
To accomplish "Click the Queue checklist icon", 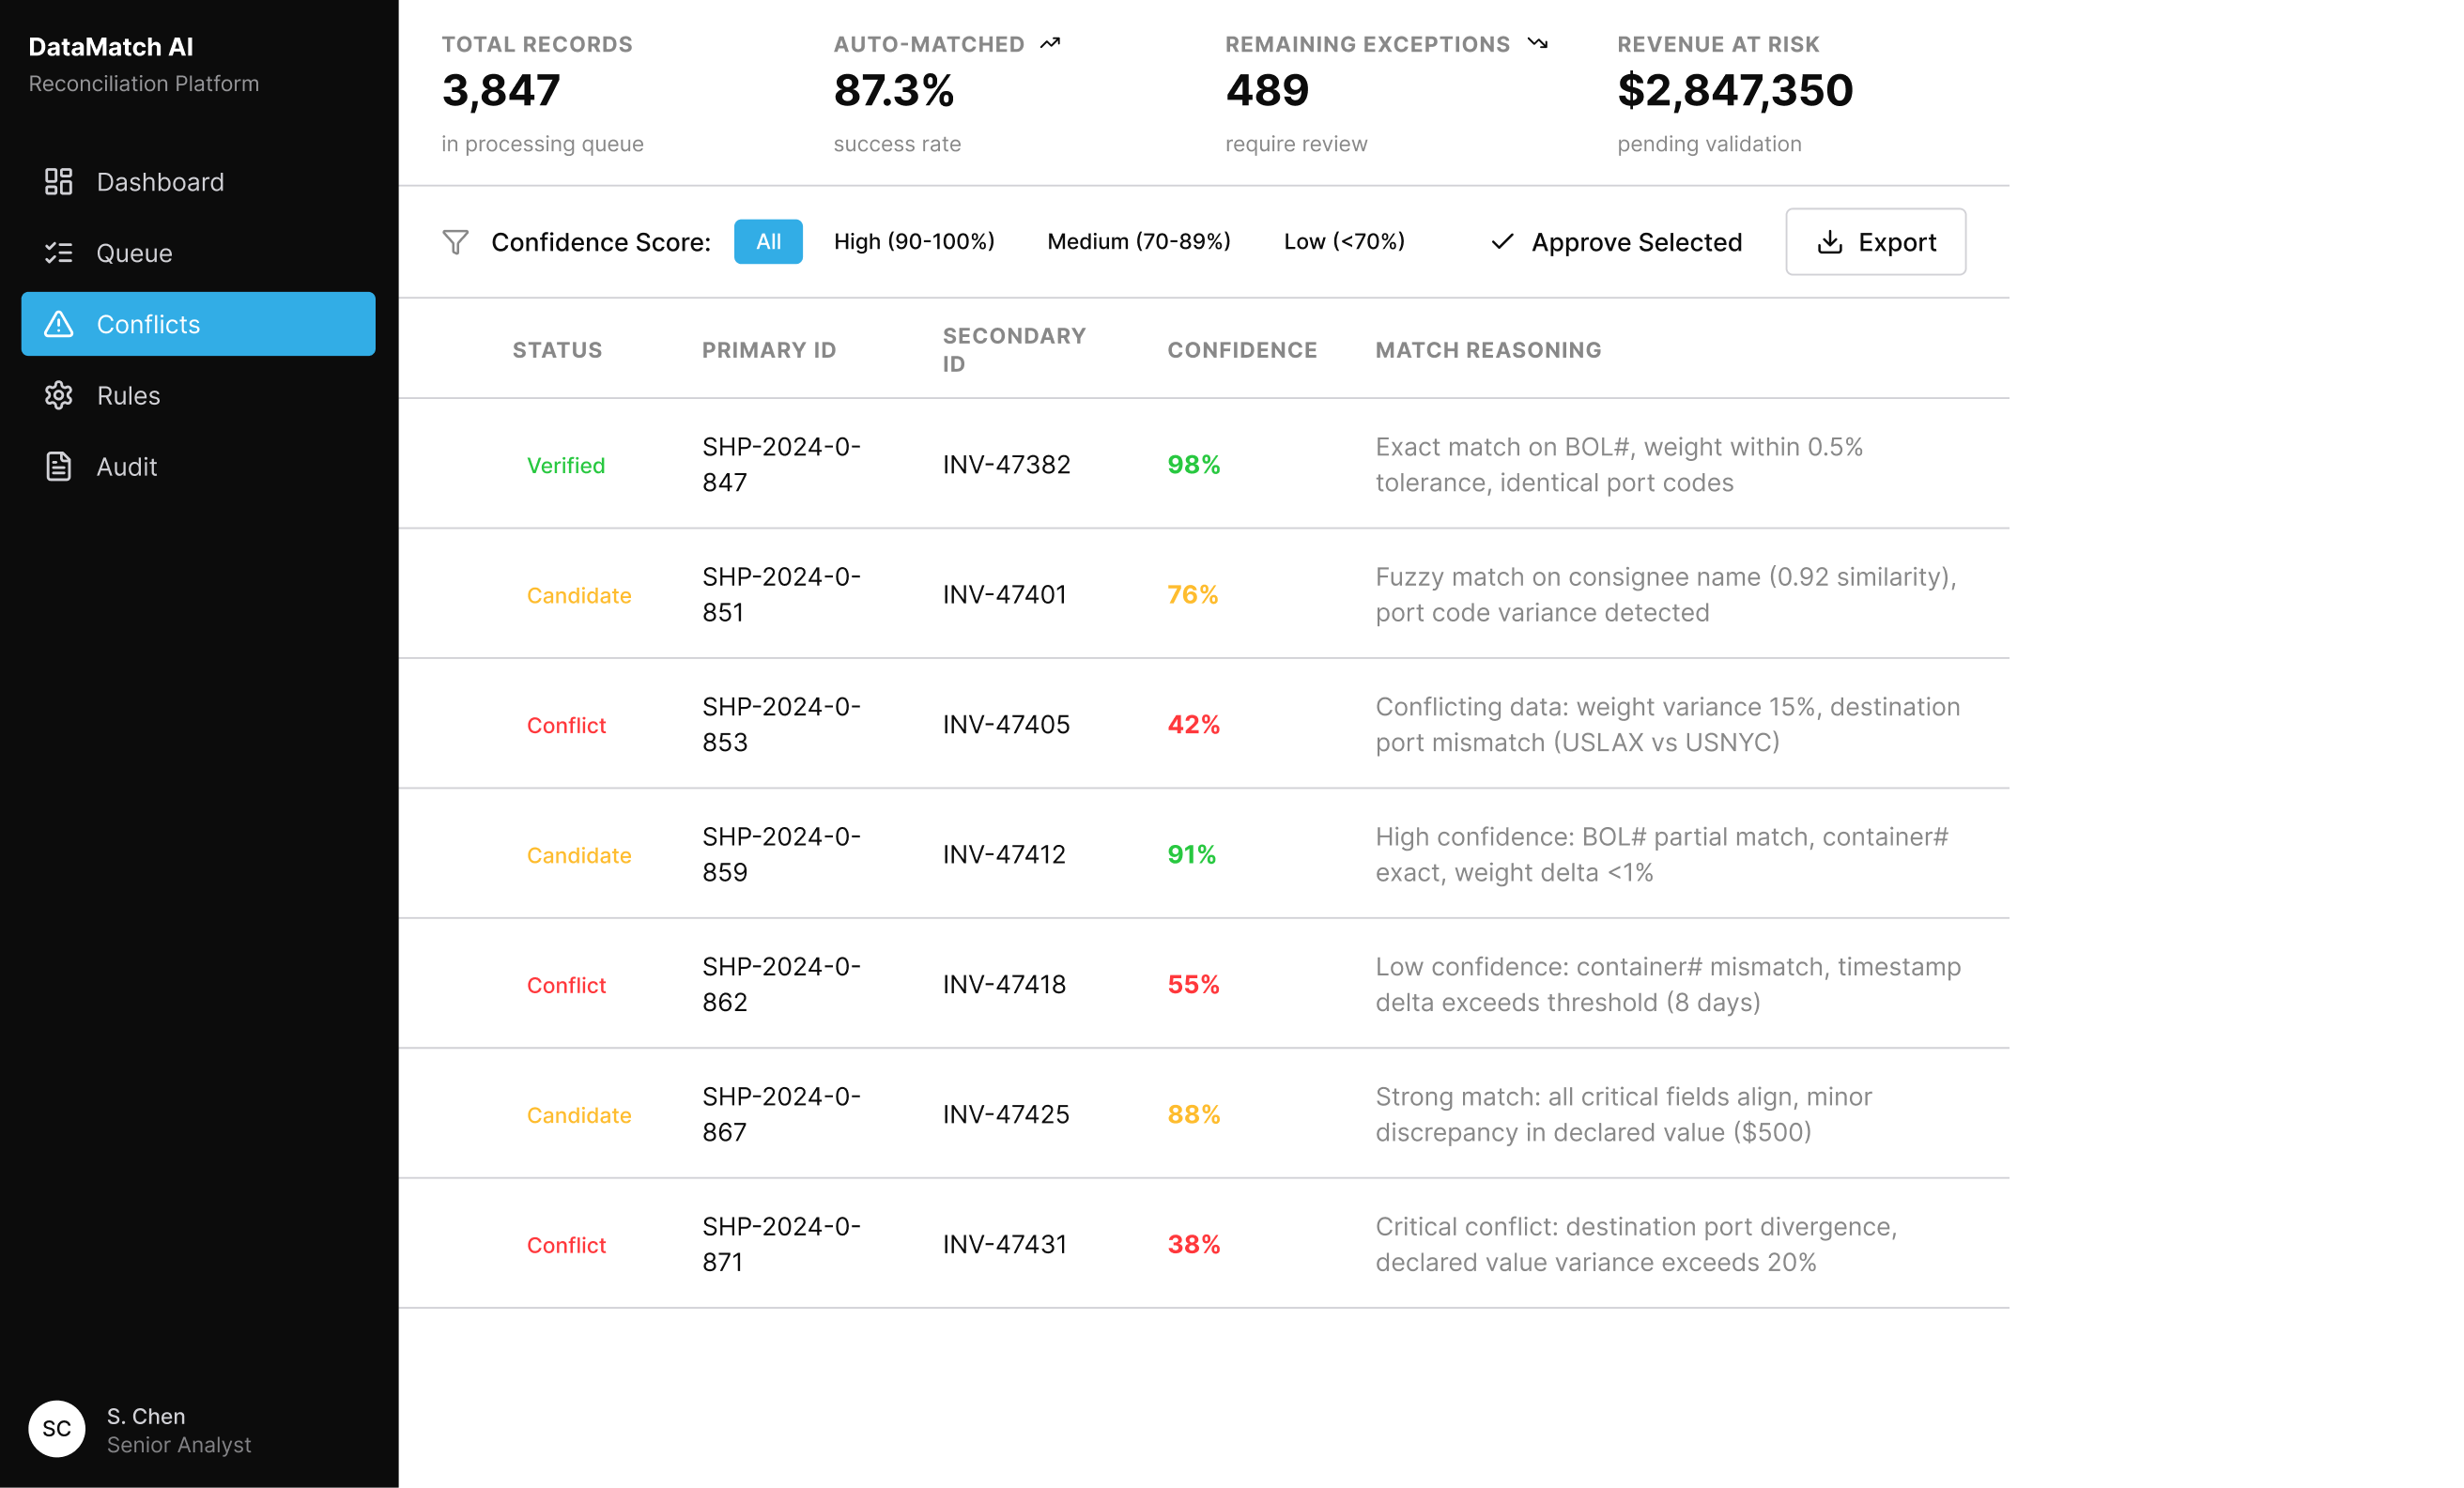I will pyautogui.click(x=59, y=253).
